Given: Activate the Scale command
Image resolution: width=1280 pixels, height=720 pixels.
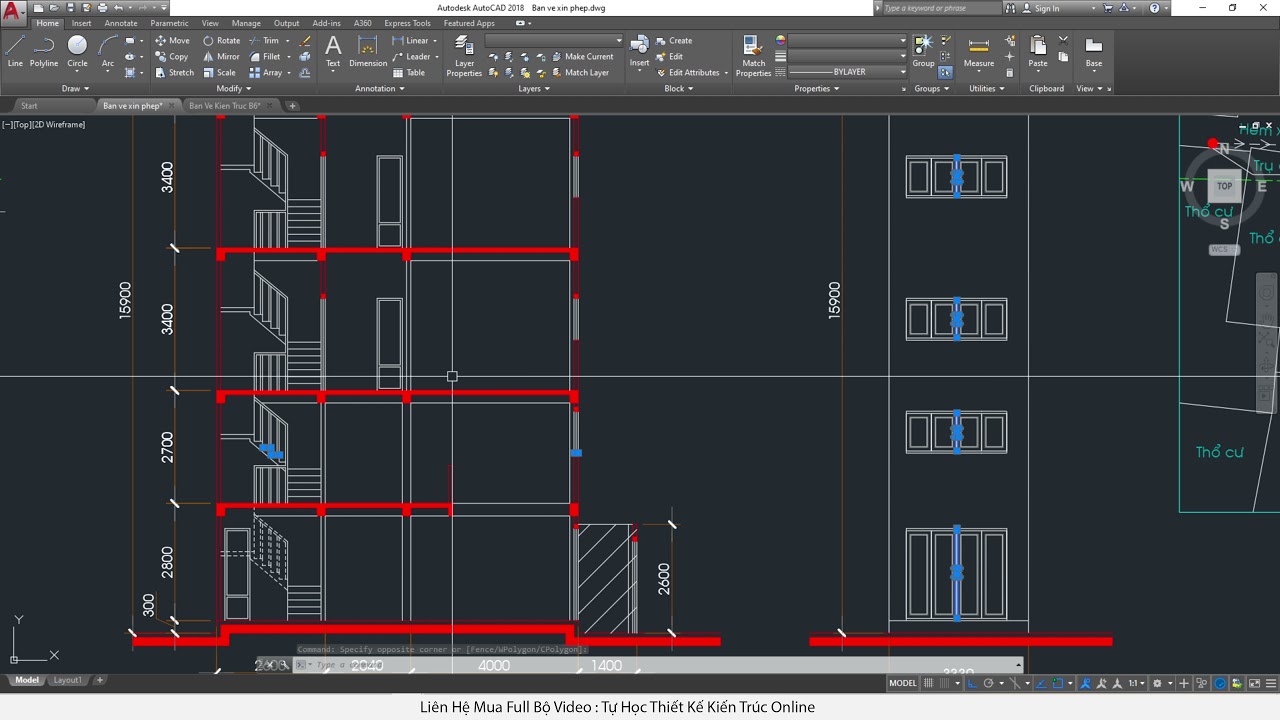Looking at the screenshot, I should click(x=219, y=73).
